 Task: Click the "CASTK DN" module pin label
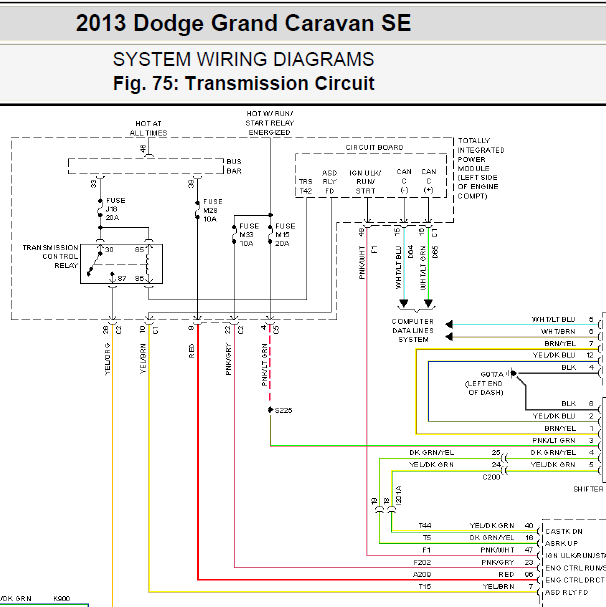564,532
